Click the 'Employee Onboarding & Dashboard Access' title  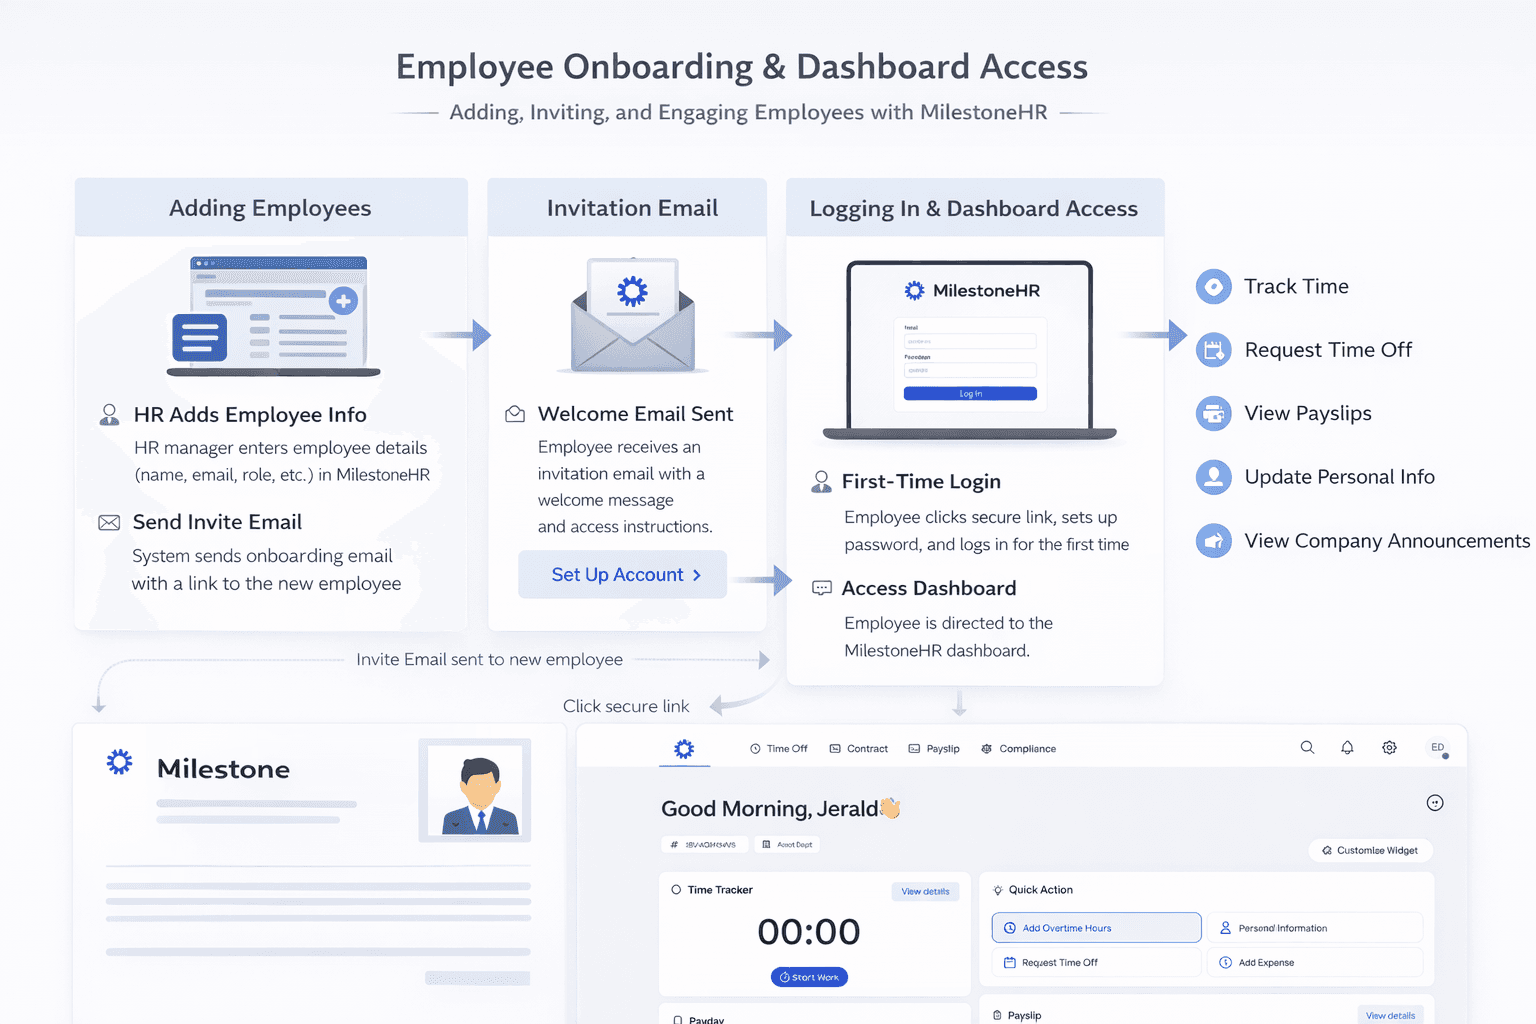coord(742,67)
